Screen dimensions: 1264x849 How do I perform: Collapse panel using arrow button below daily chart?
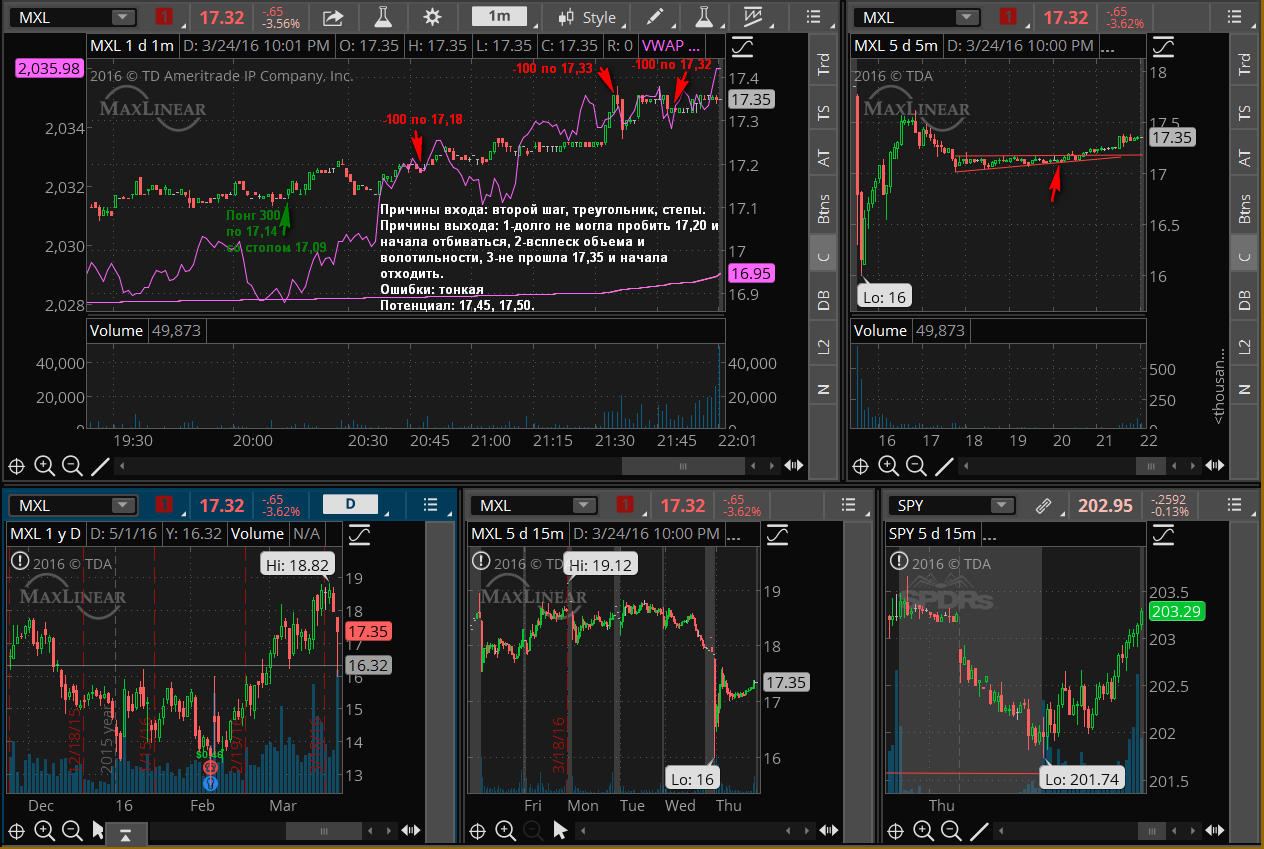(125, 835)
